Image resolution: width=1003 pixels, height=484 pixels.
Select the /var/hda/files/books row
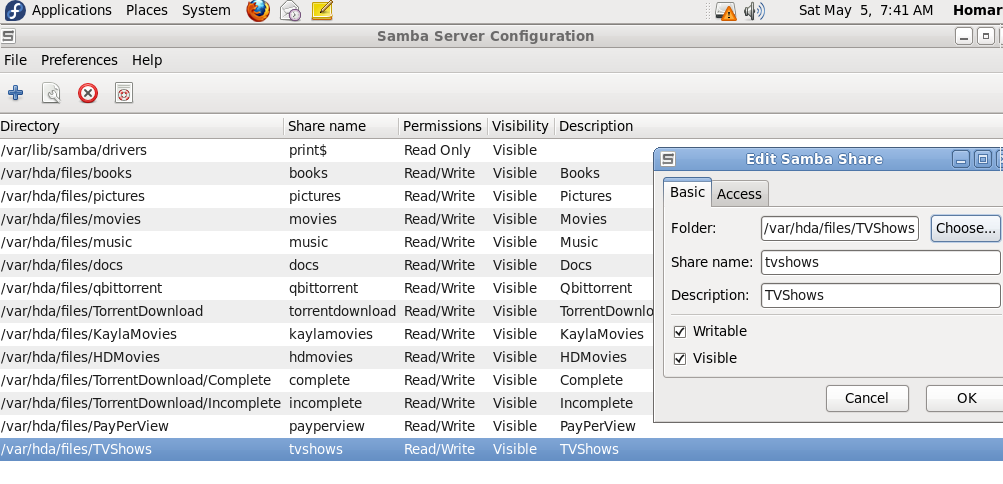click(326, 173)
